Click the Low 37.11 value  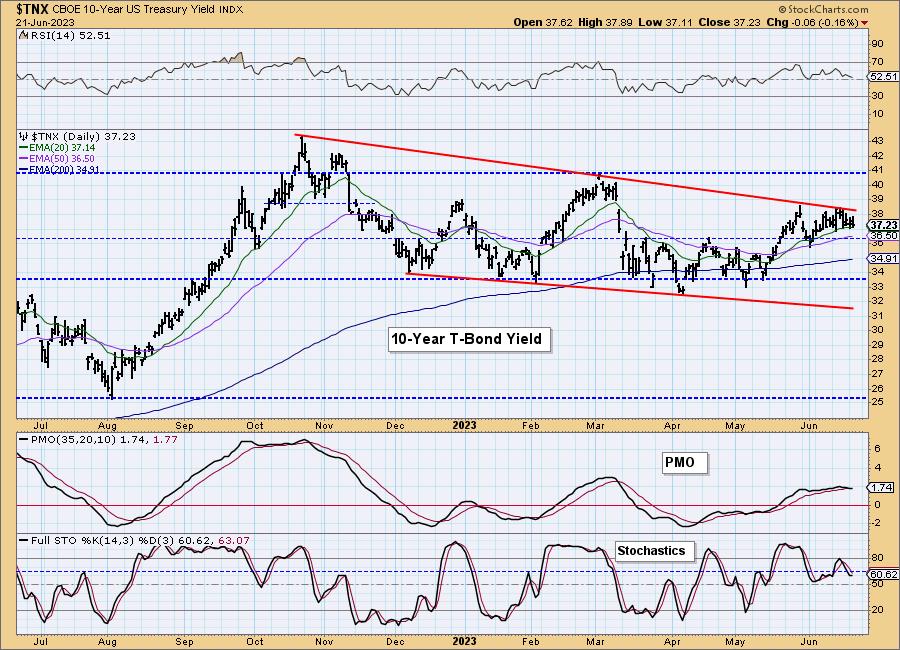668,22
